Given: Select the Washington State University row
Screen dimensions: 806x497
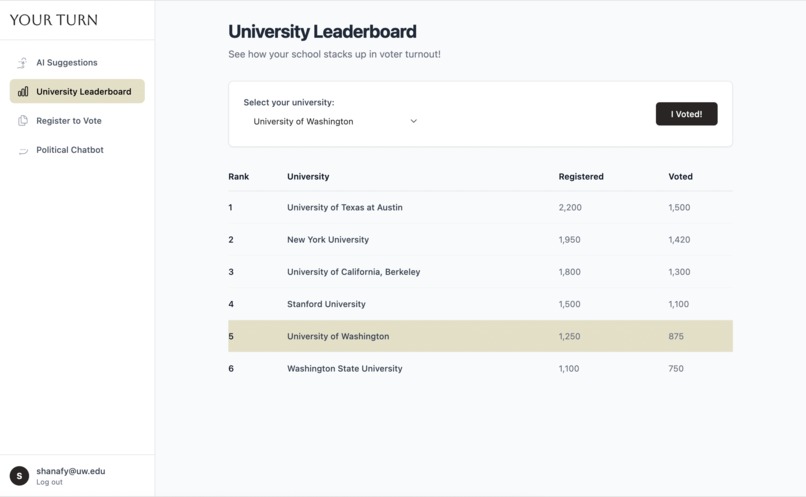Looking at the screenshot, I should pyautogui.click(x=480, y=369).
